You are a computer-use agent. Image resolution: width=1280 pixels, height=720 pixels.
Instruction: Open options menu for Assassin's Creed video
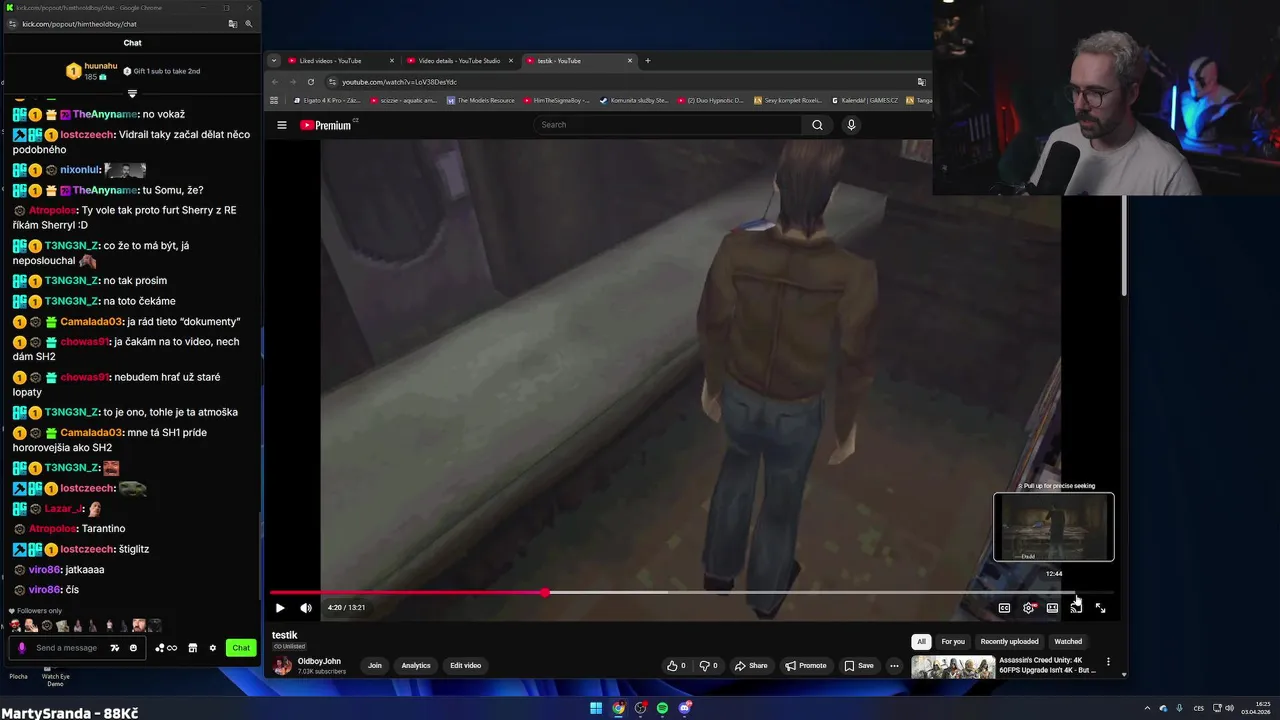pos(1108,662)
